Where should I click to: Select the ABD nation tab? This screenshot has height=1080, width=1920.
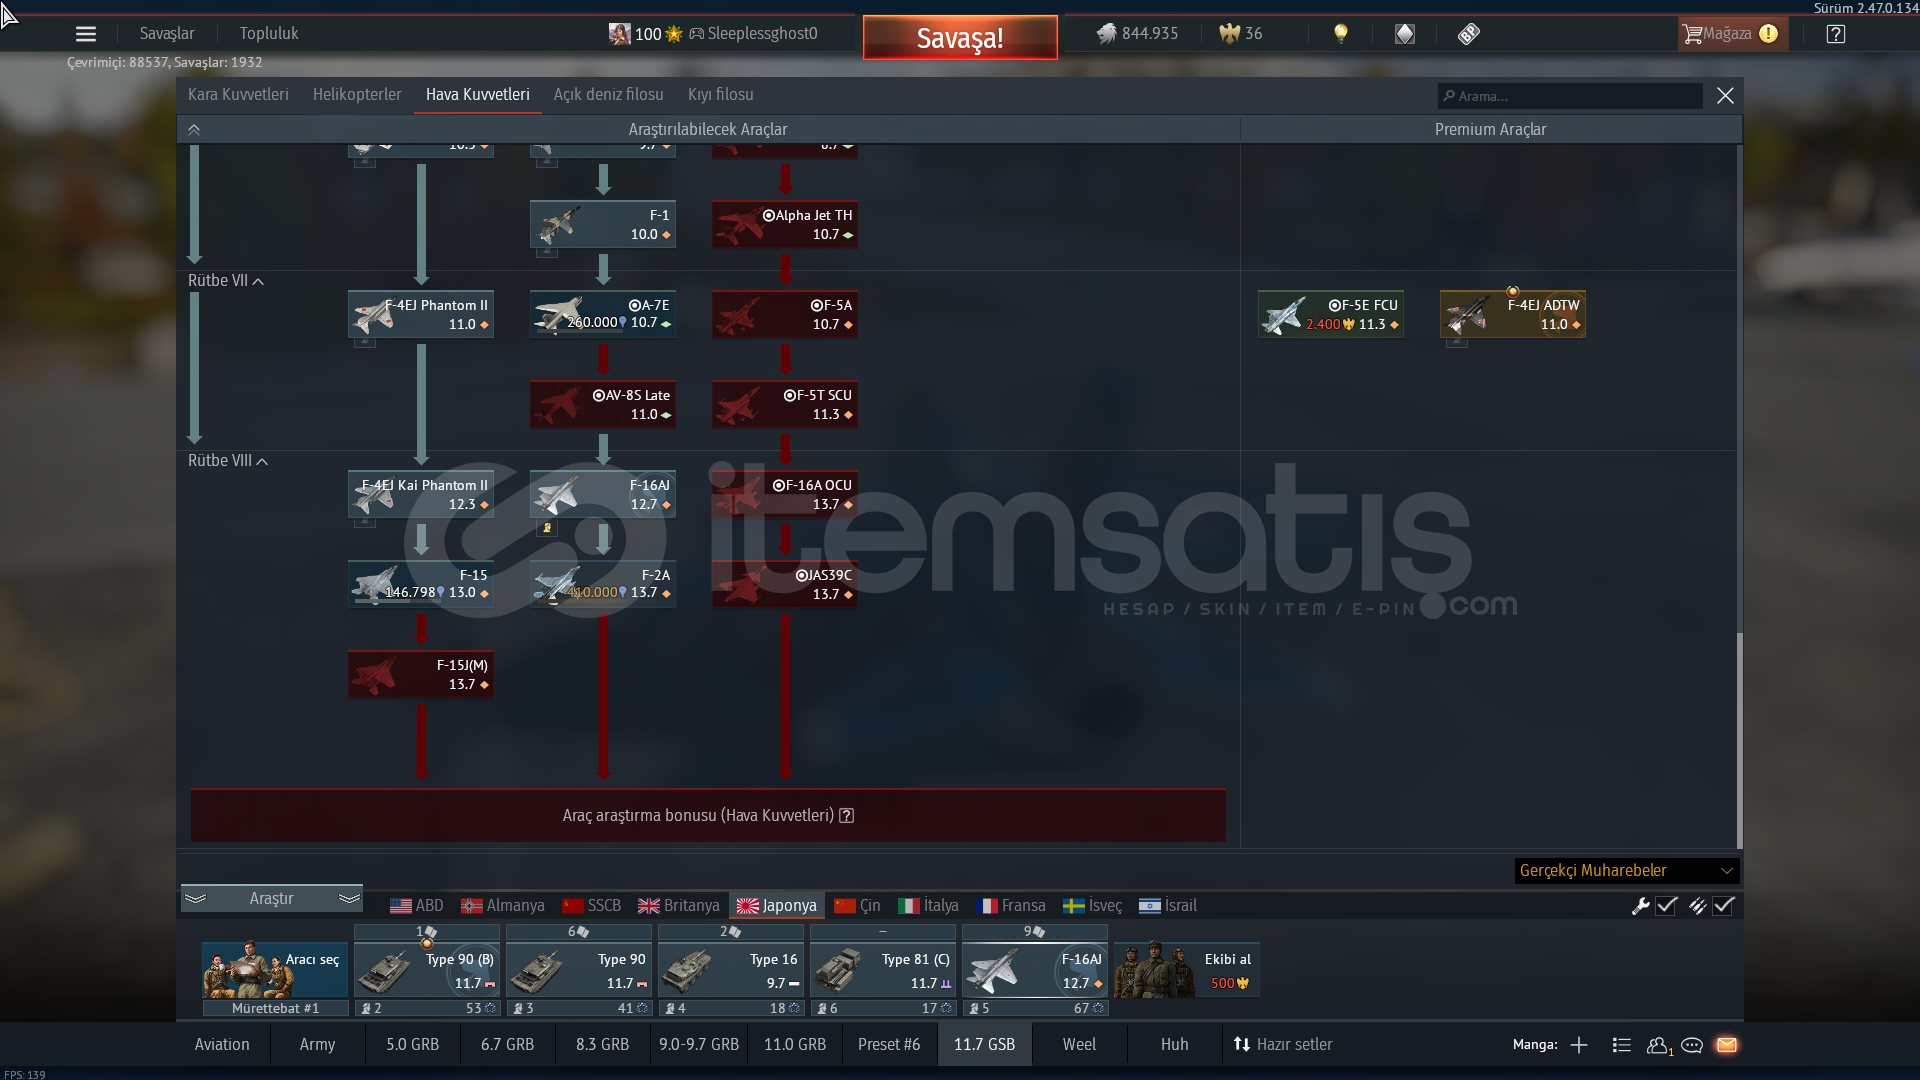click(417, 906)
